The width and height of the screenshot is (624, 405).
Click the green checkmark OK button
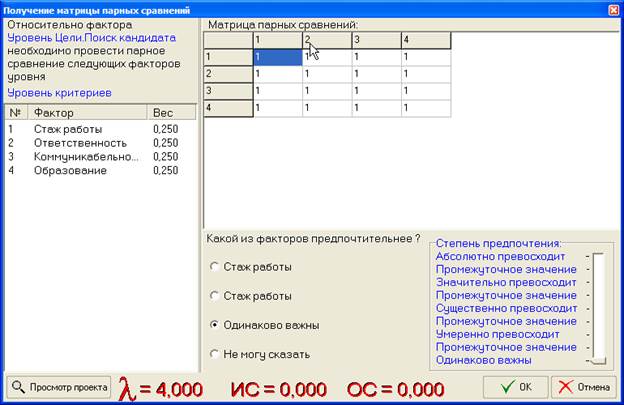pyautogui.click(x=514, y=387)
